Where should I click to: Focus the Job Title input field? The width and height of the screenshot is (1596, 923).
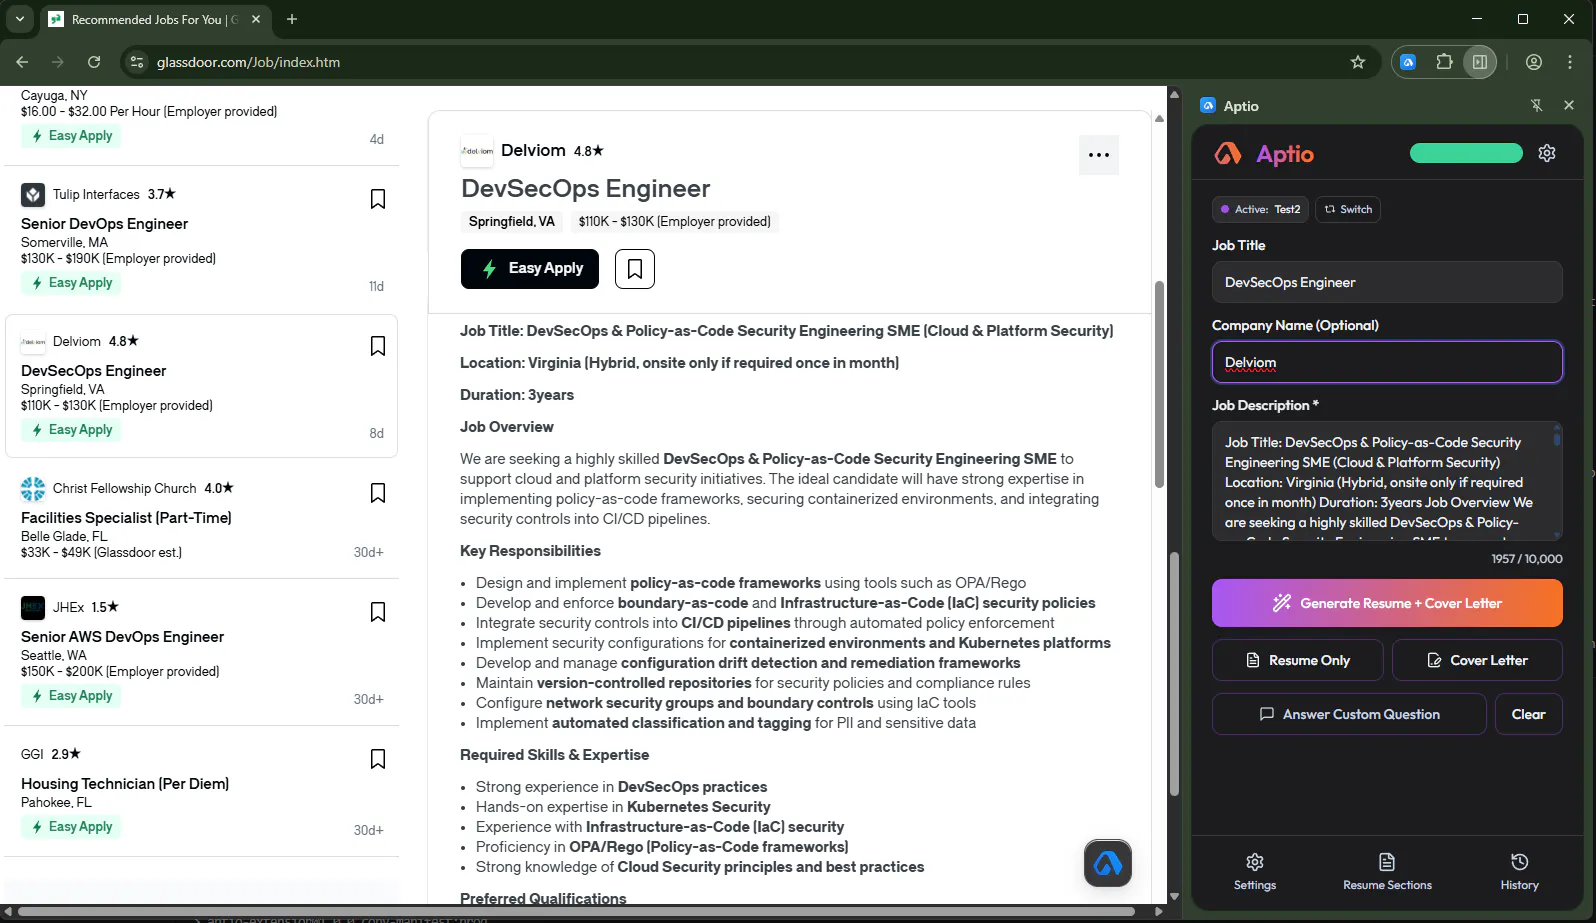point(1387,282)
